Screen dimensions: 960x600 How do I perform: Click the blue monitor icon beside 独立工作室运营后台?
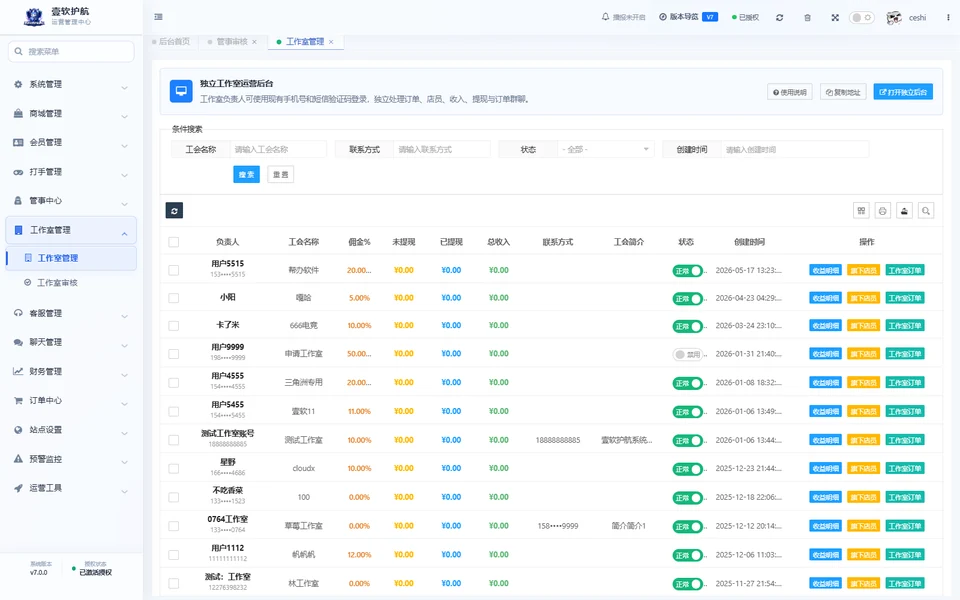[181, 91]
